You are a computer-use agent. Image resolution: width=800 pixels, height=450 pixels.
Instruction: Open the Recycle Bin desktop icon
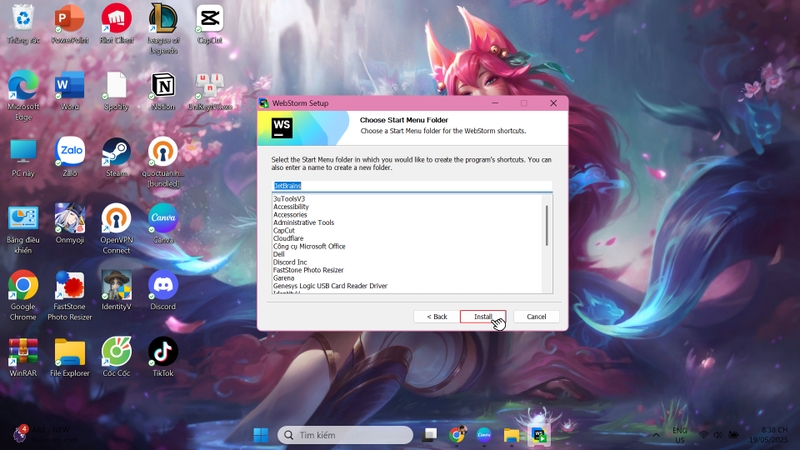coord(23,24)
